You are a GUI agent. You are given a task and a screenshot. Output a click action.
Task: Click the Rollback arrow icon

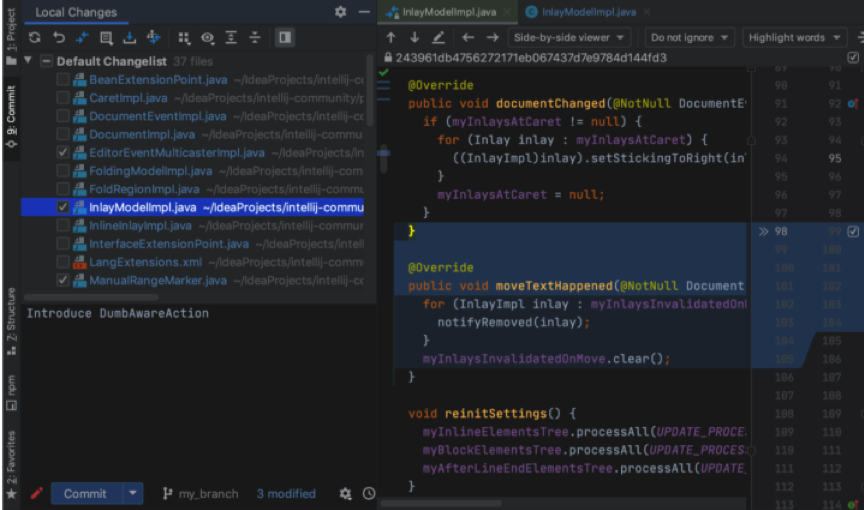59,37
